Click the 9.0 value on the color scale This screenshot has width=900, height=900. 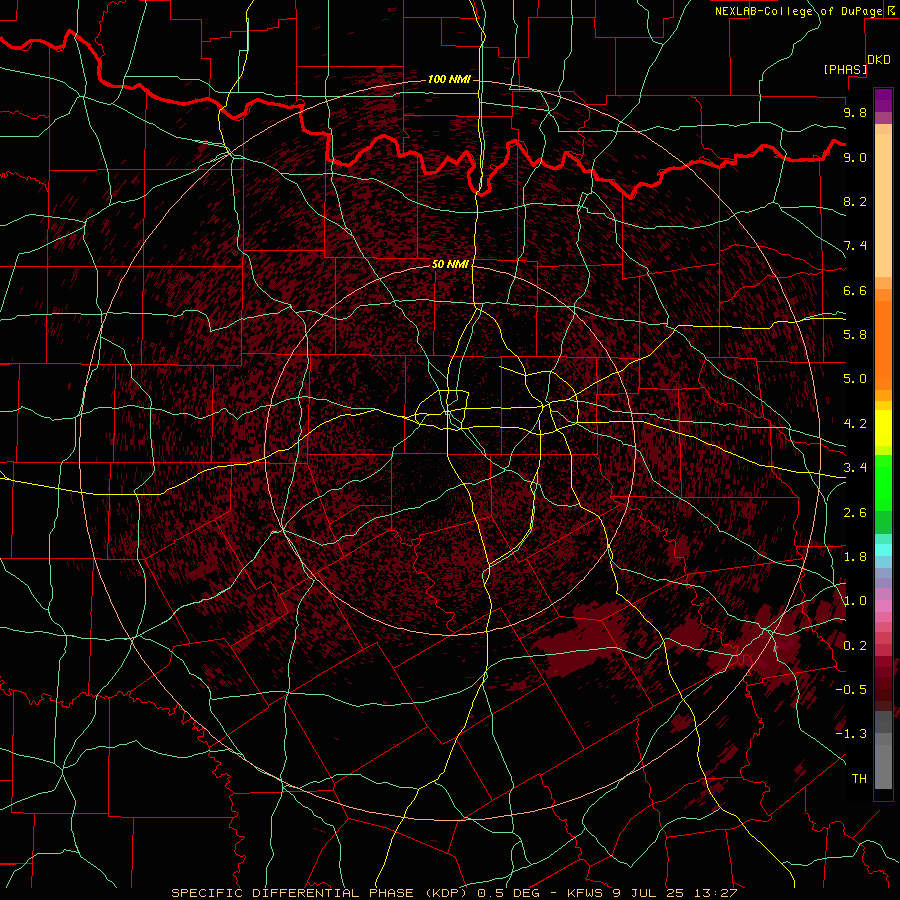(855, 157)
